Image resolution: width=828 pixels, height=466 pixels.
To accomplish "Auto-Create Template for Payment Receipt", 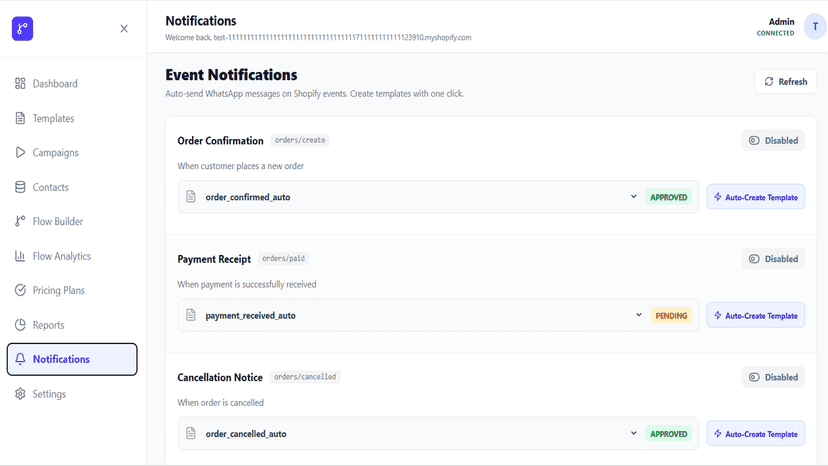I will click(756, 315).
